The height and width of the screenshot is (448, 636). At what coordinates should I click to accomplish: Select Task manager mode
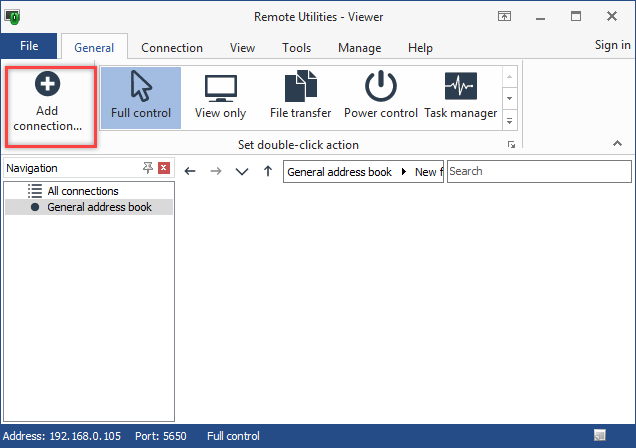point(460,98)
